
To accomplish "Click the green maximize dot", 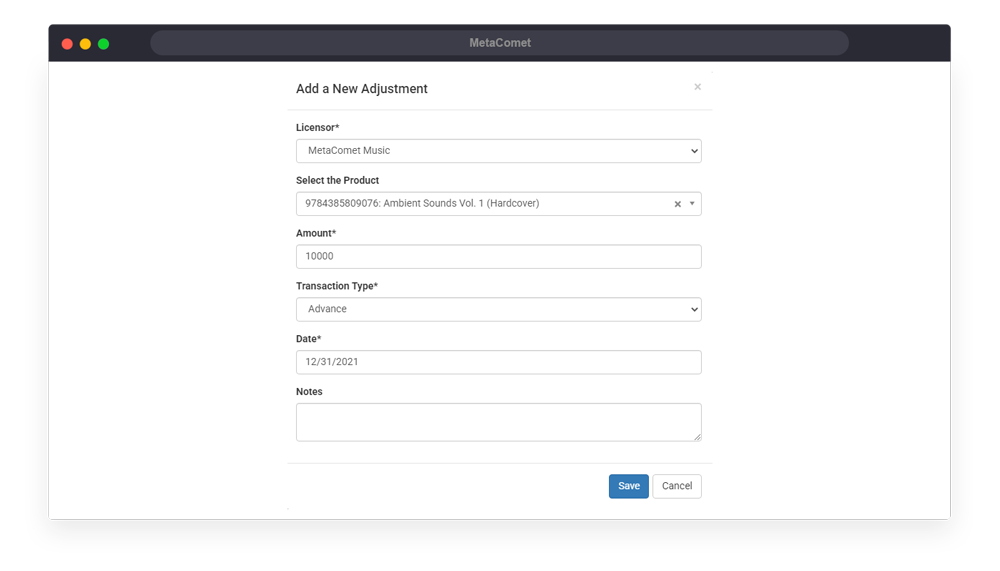I will pos(103,43).
